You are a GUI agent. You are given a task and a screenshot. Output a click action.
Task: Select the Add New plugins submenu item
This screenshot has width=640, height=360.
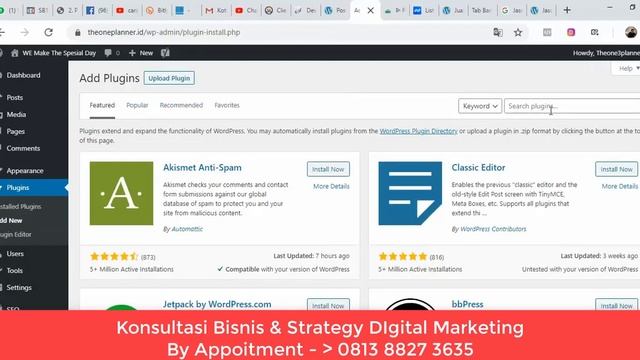pyautogui.click(x=11, y=220)
